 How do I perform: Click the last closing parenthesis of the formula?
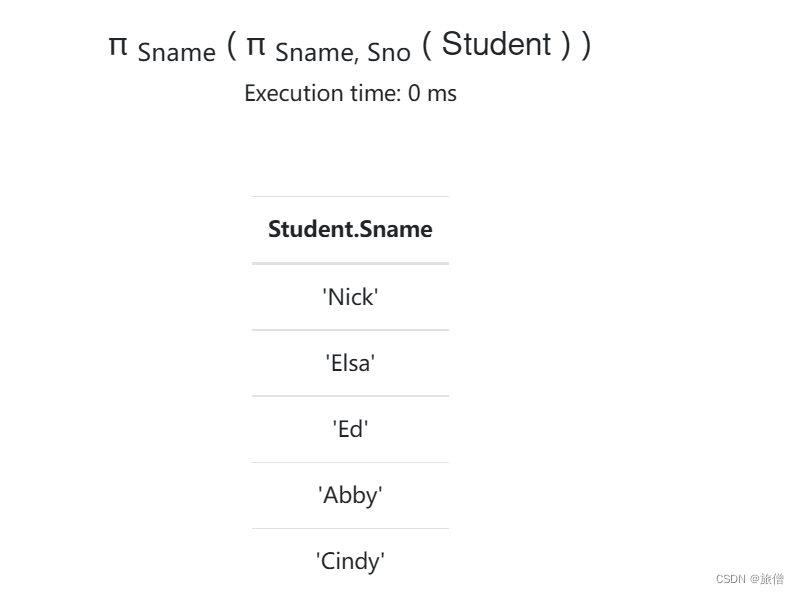585,45
